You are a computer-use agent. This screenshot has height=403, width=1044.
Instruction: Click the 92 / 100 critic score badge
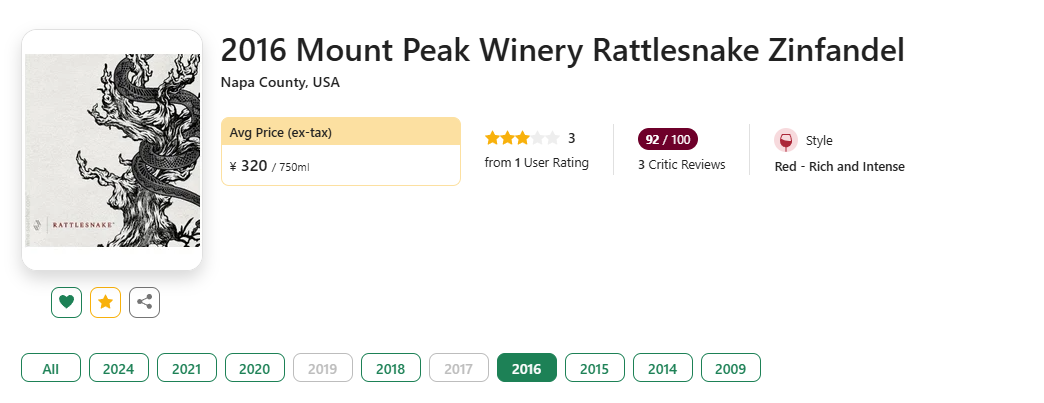pyautogui.click(x=667, y=139)
